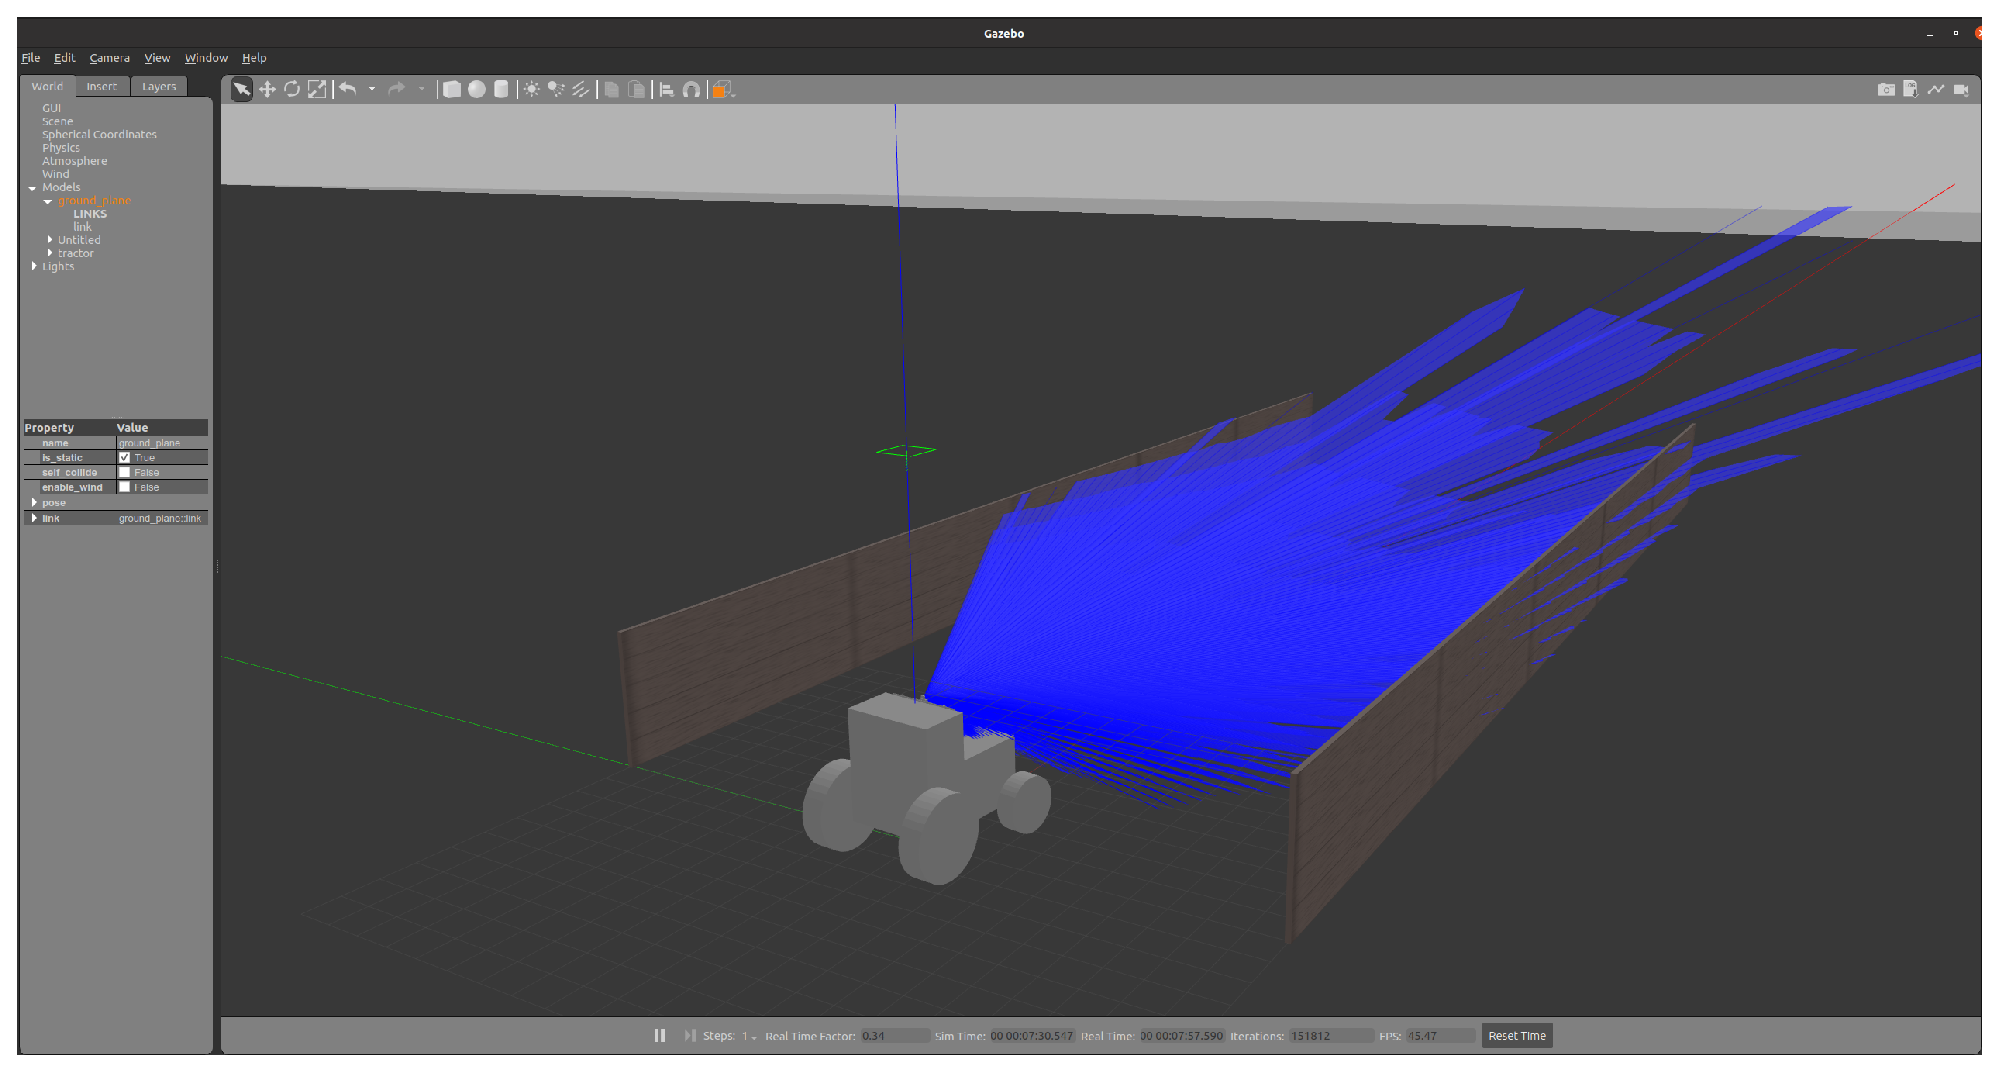Screen dimensions: 1994x1080
Task: Select the rotate mode tool
Action: point(292,90)
